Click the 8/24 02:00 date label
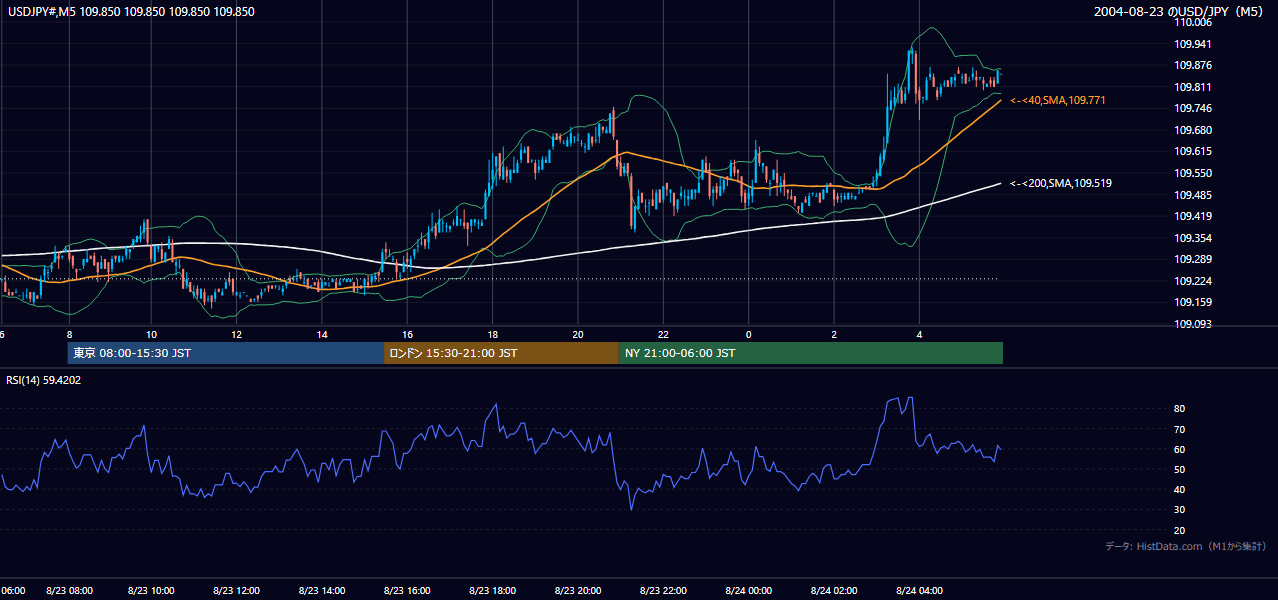Screen dimensions: 1278x600 [x=833, y=590]
